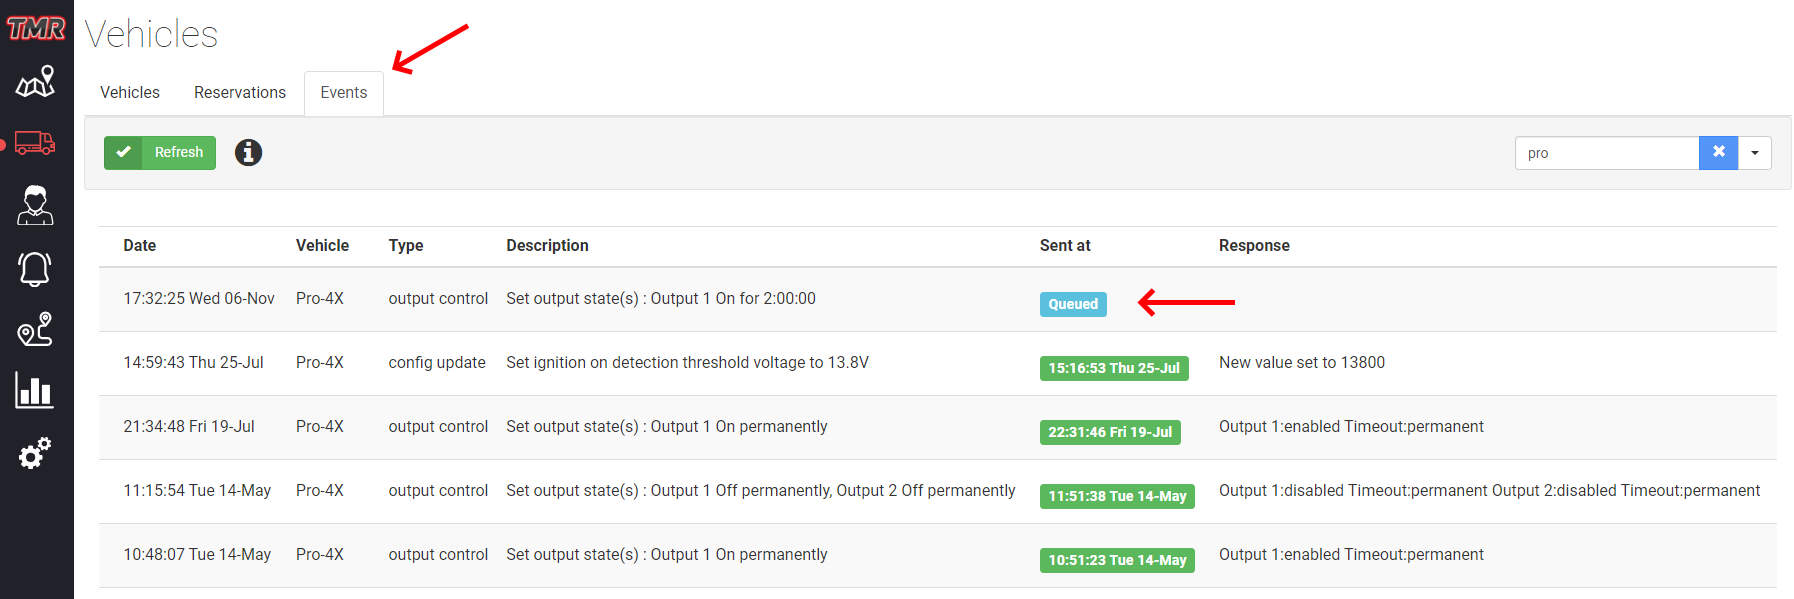This screenshot has width=1794, height=599.
Task: Expand the search filter dropdown arrow
Action: click(x=1754, y=152)
